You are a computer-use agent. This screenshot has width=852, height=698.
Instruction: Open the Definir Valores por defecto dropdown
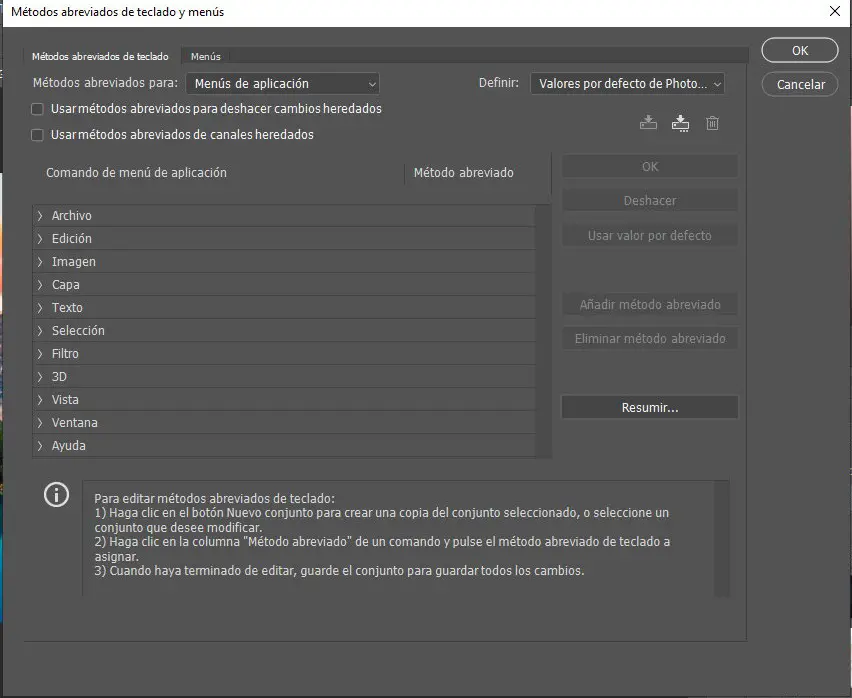[x=627, y=84]
